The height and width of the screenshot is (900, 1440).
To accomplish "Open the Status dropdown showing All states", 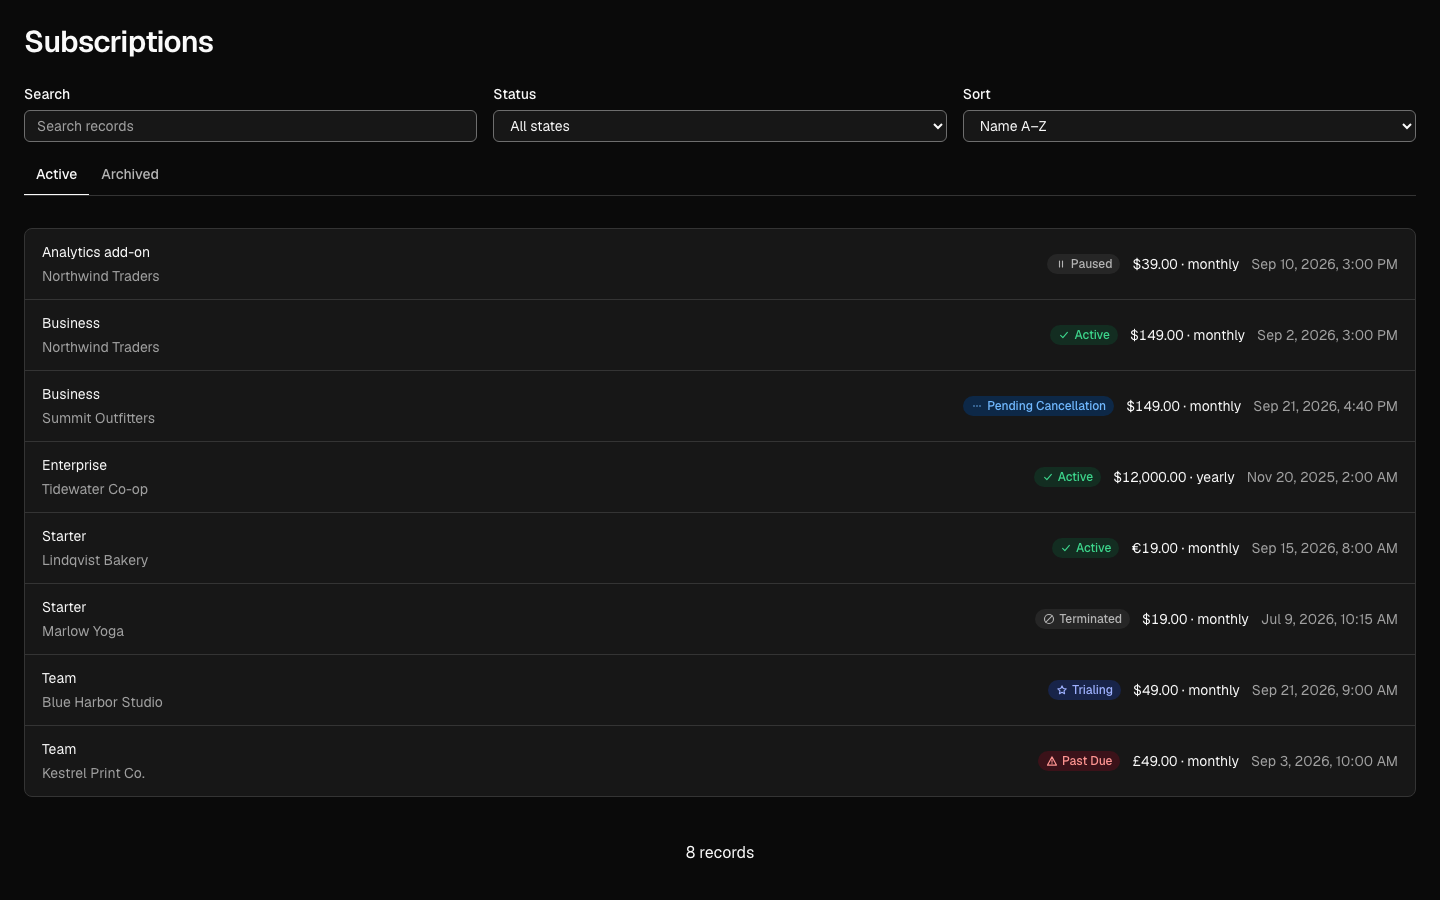I will pos(719,126).
